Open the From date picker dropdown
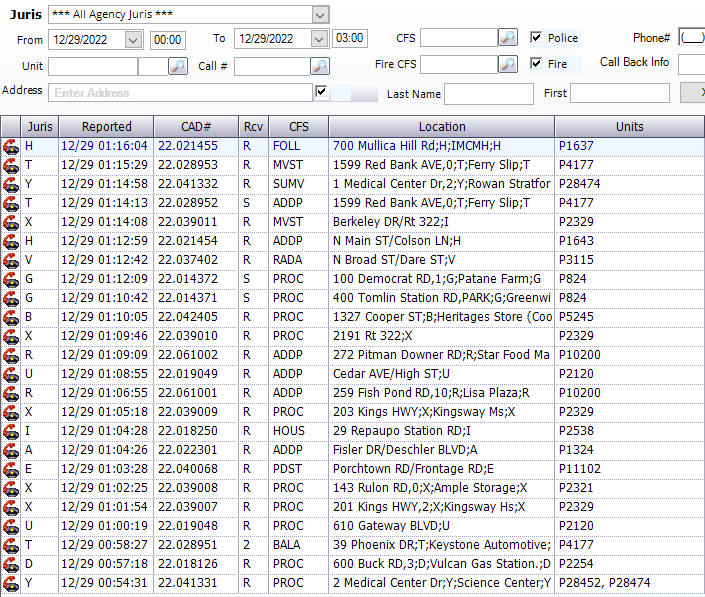The height and width of the screenshot is (597, 705). (x=133, y=40)
